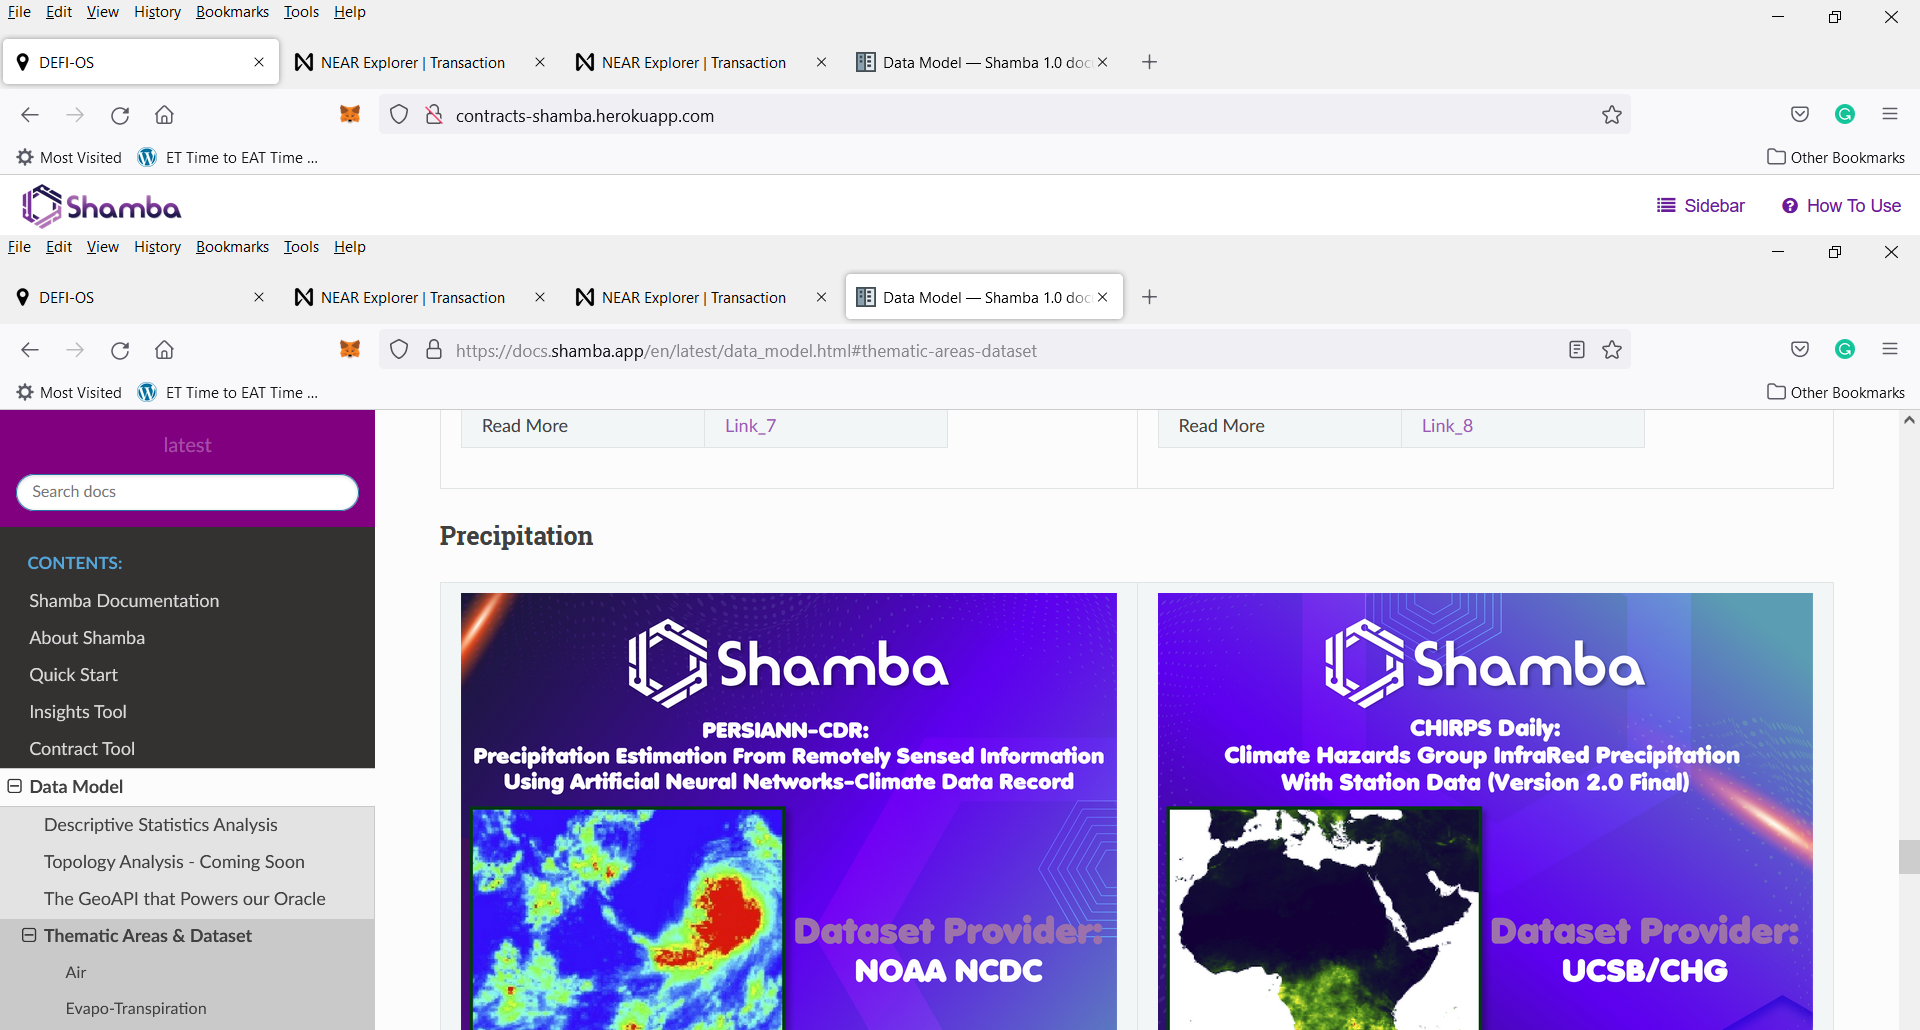This screenshot has width=1920, height=1030.
Task: Open hamburger menu in lower browser window
Action: pyautogui.click(x=1890, y=349)
